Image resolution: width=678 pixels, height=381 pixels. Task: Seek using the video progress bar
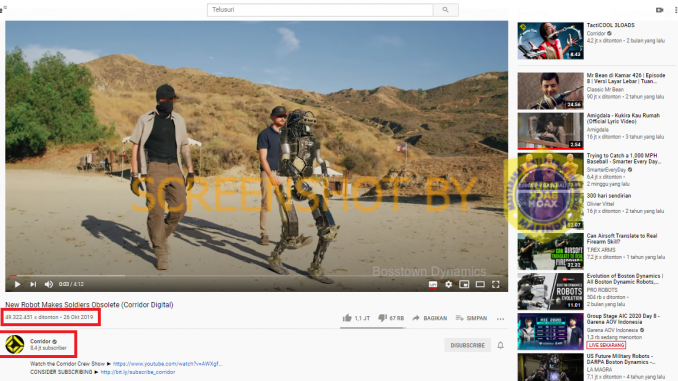tap(256, 275)
